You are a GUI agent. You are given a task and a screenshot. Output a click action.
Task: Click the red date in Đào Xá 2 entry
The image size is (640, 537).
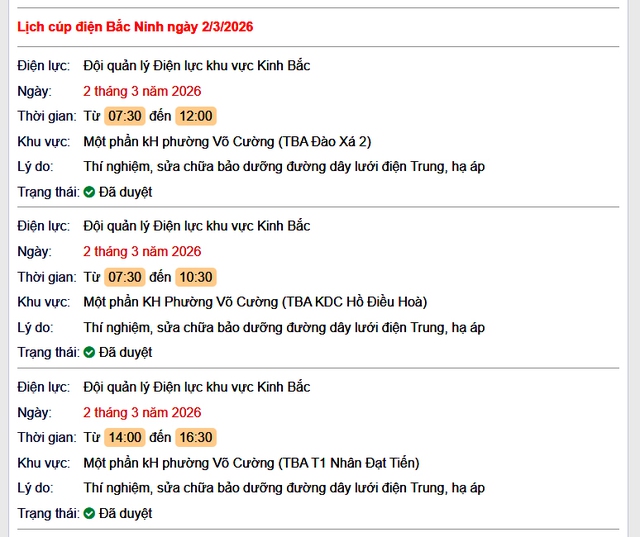pyautogui.click(x=142, y=90)
